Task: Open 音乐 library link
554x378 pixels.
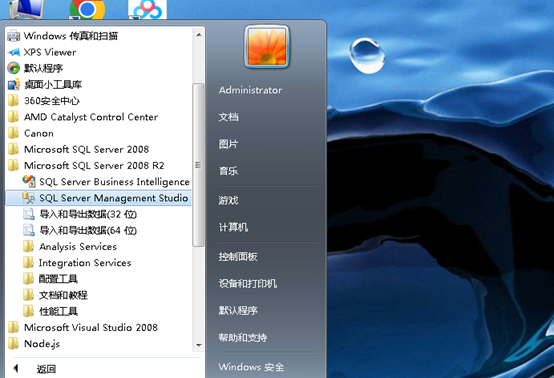Action: (228, 171)
